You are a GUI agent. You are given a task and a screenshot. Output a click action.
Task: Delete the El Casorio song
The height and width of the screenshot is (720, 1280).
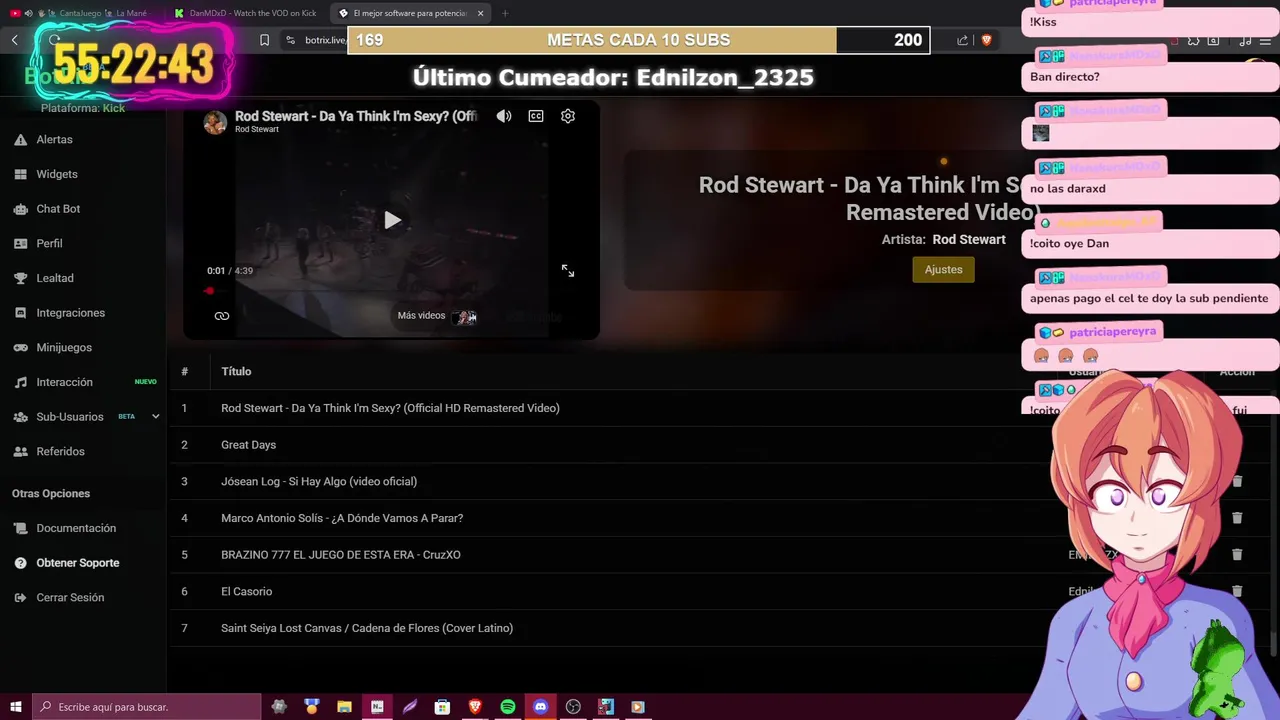coord(1237,591)
